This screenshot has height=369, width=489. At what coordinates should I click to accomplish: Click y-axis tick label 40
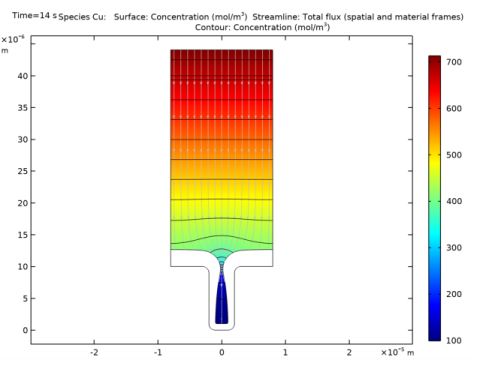pos(23,76)
